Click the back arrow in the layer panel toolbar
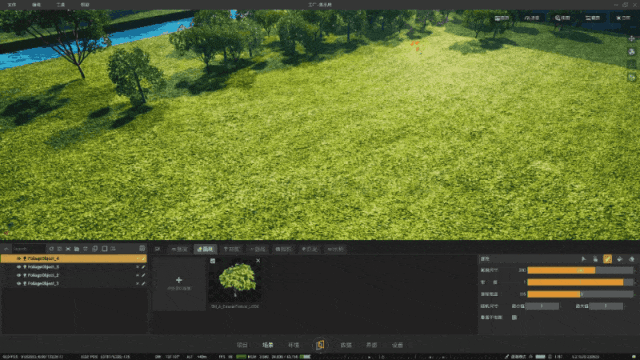Screen dimensions: 640x360 click(x=6, y=249)
